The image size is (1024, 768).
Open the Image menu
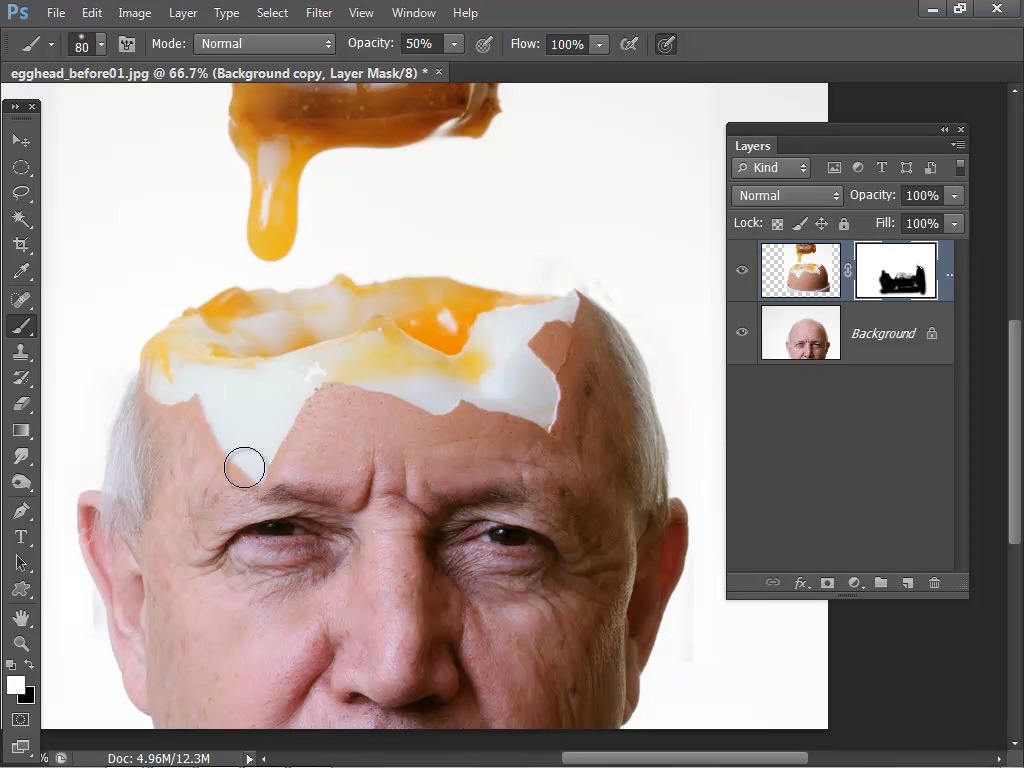point(135,12)
